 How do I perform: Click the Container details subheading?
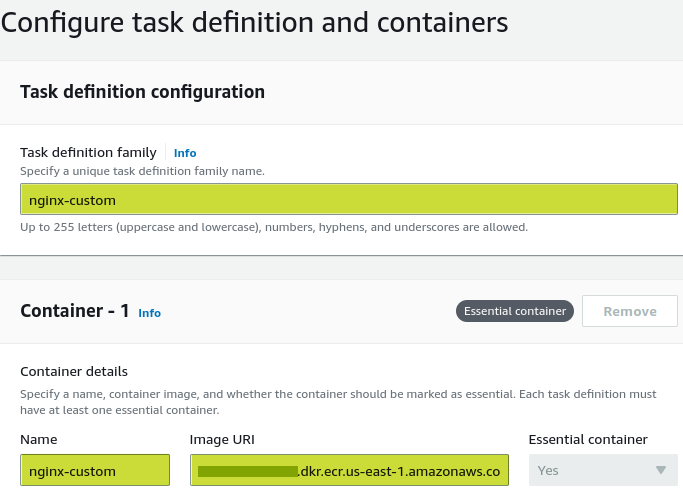coord(74,372)
